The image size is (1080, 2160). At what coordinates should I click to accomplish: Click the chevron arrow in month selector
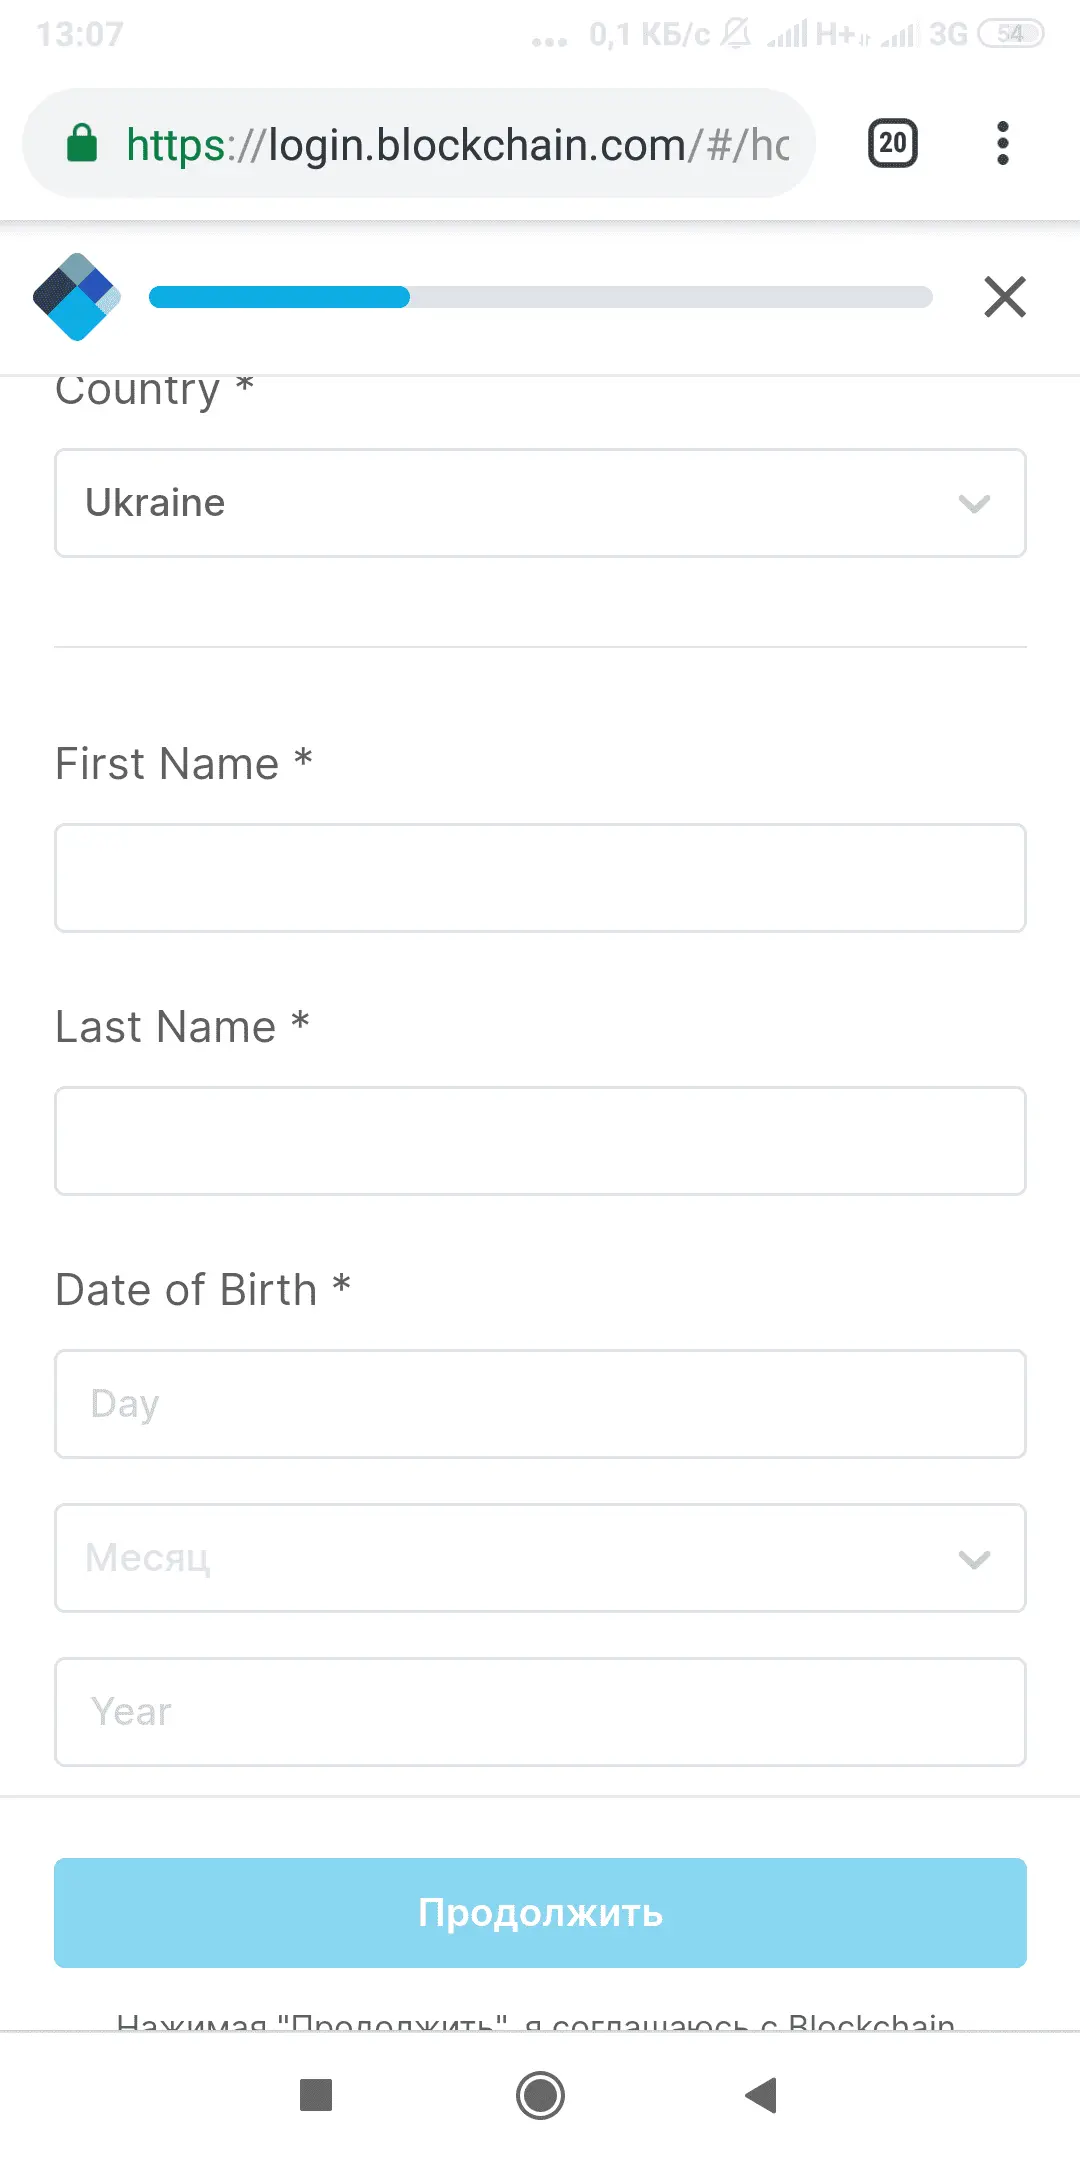pos(974,1558)
